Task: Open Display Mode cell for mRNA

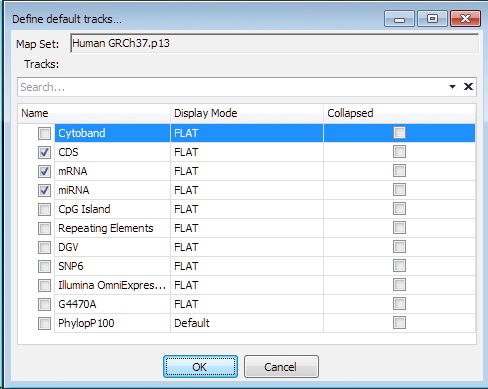Action: [x=247, y=171]
